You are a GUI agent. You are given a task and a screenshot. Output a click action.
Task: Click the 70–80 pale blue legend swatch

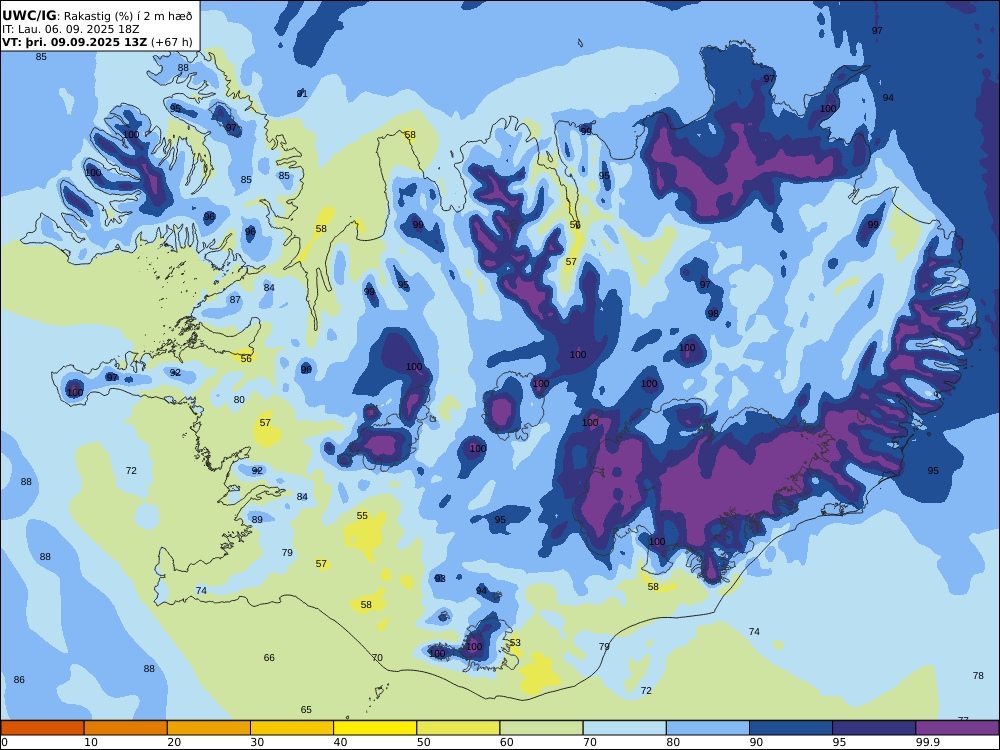(x=624, y=728)
